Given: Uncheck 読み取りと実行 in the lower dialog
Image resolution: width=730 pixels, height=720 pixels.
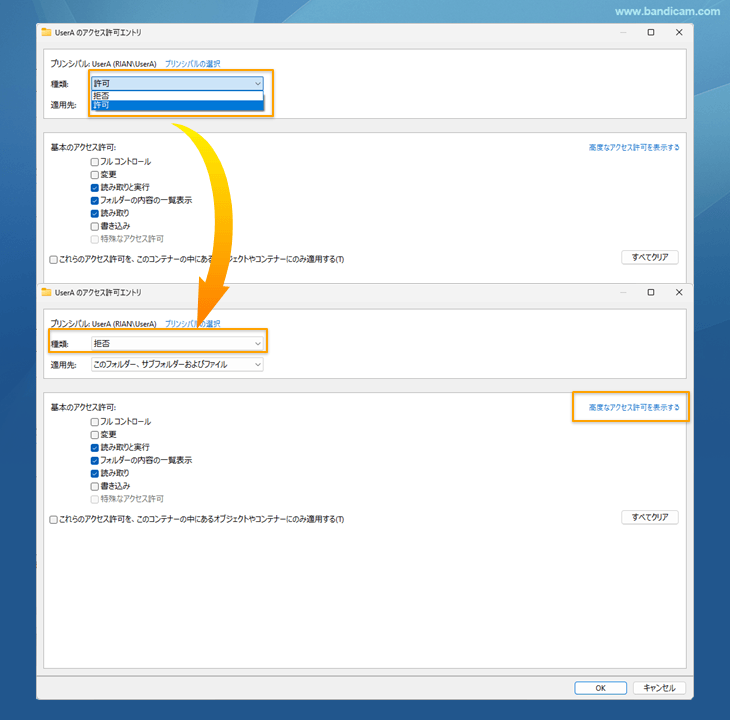Looking at the screenshot, I should pyautogui.click(x=95, y=448).
